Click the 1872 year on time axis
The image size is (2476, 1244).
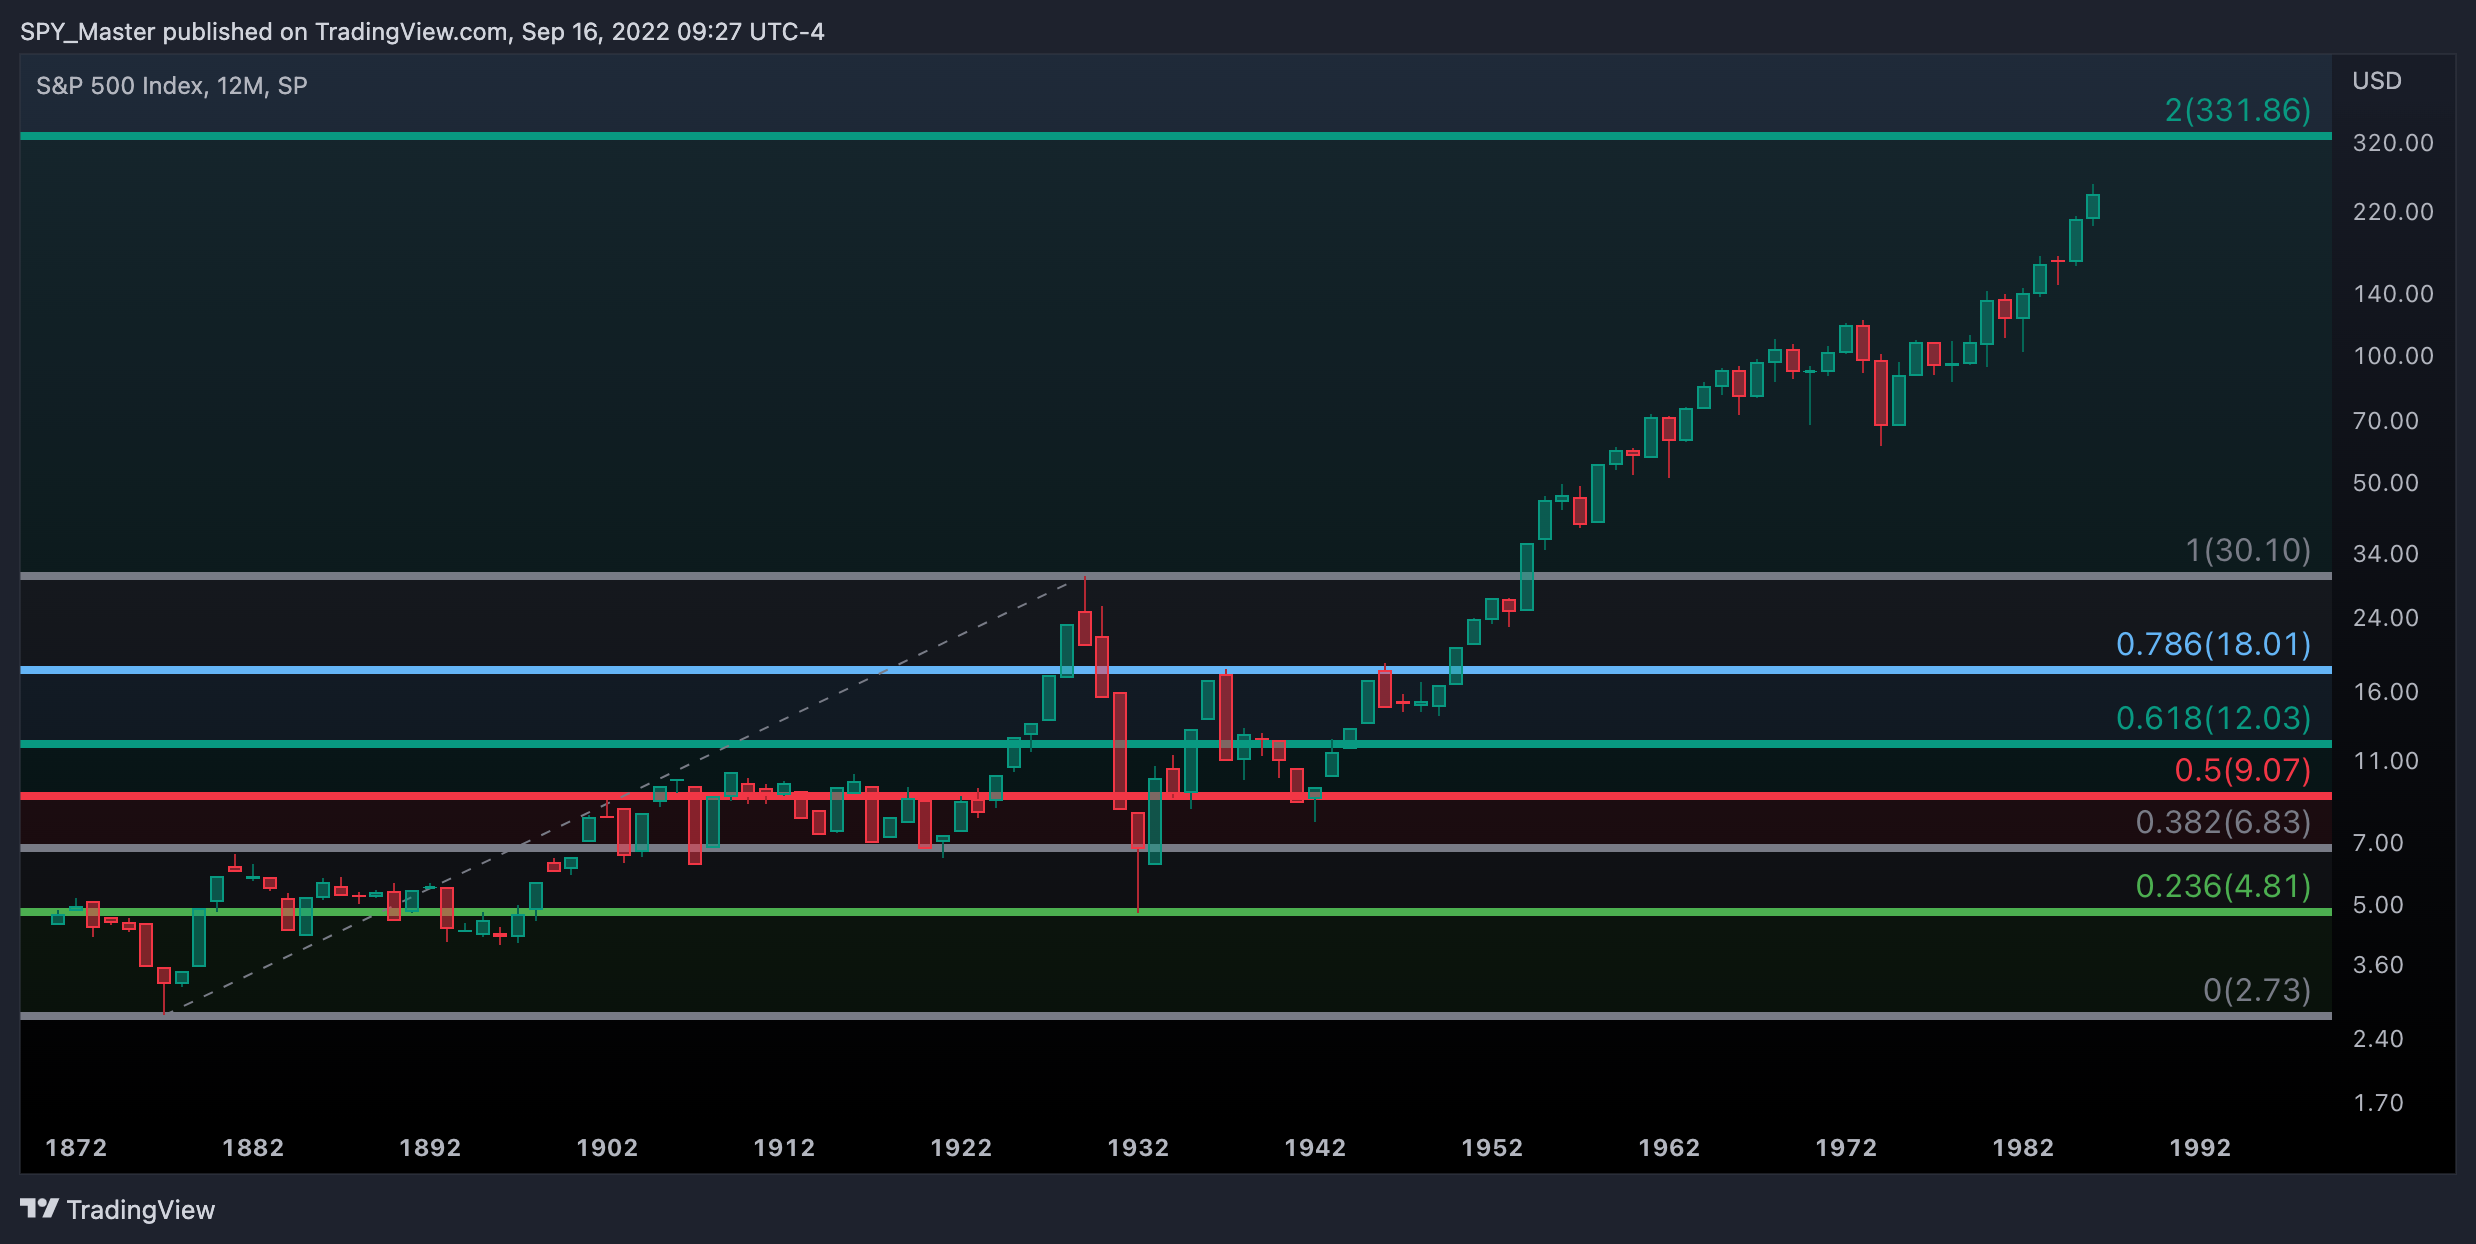coord(76,1148)
